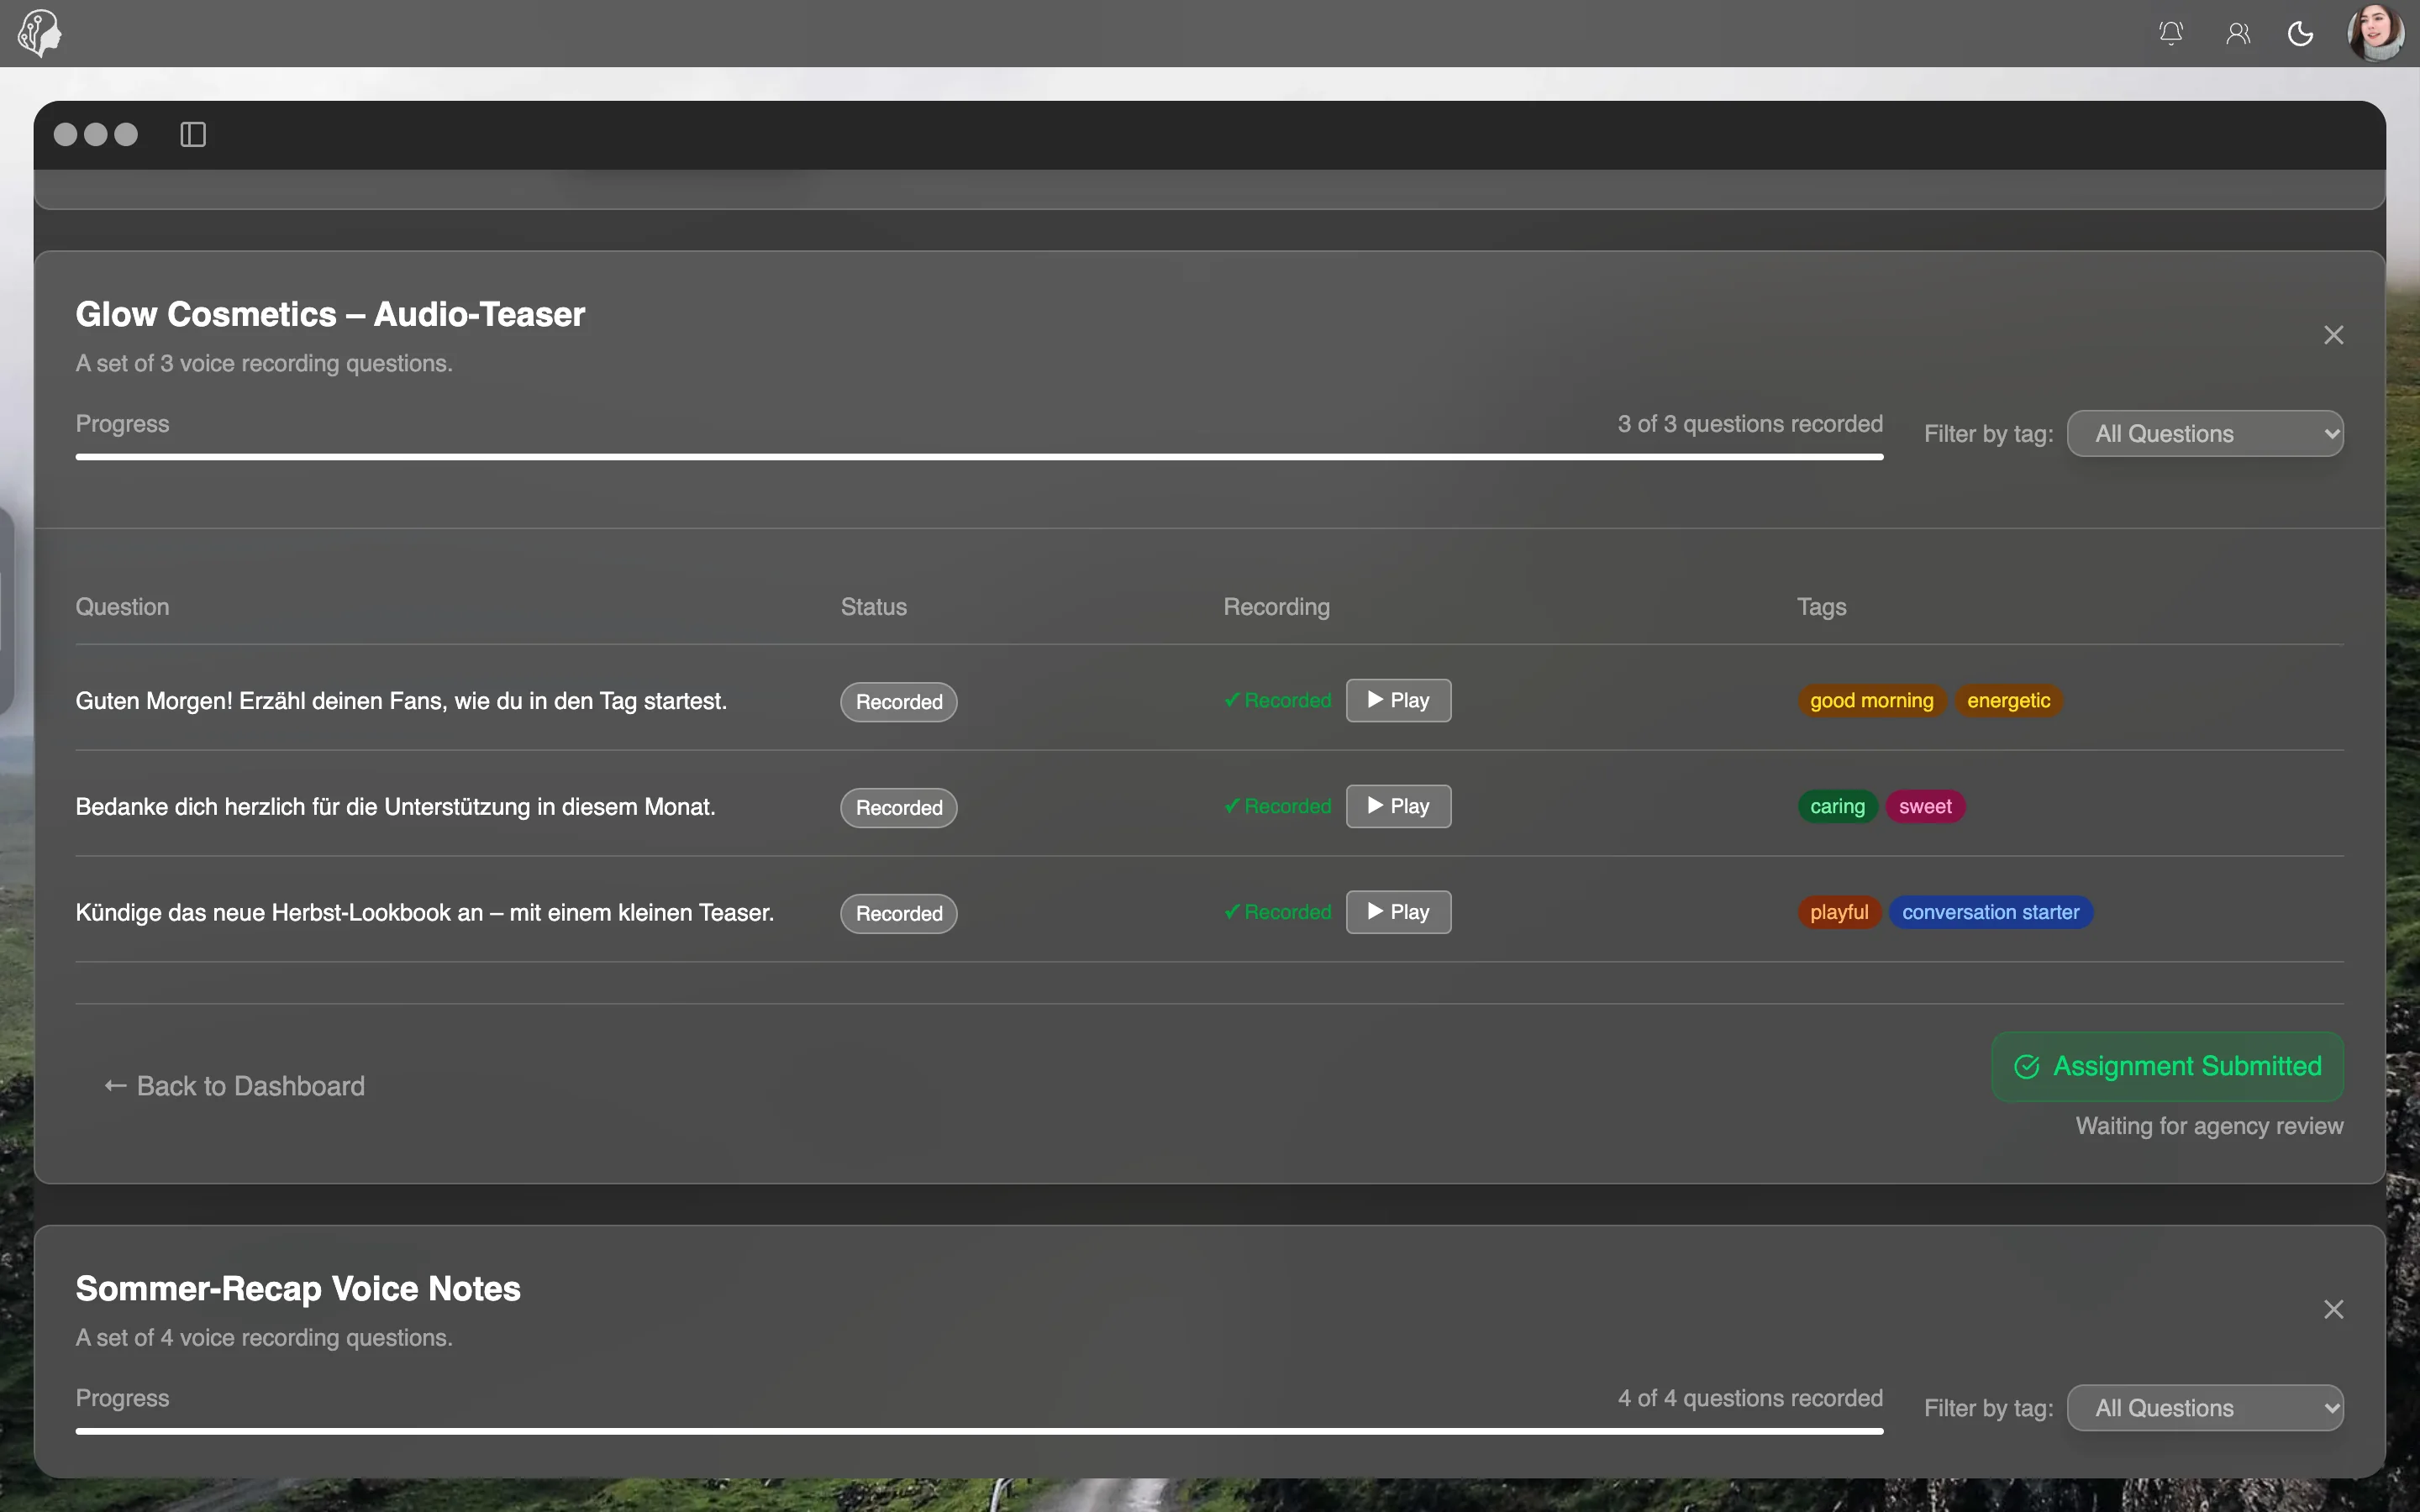Click the question 'Bedanke dich herzlich für die Unterstützung'

tap(395, 807)
